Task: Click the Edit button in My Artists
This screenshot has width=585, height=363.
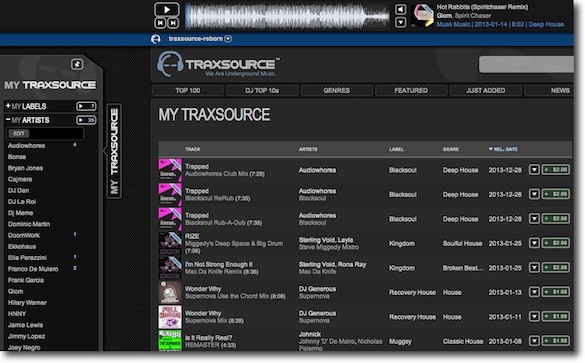Action: [19, 133]
